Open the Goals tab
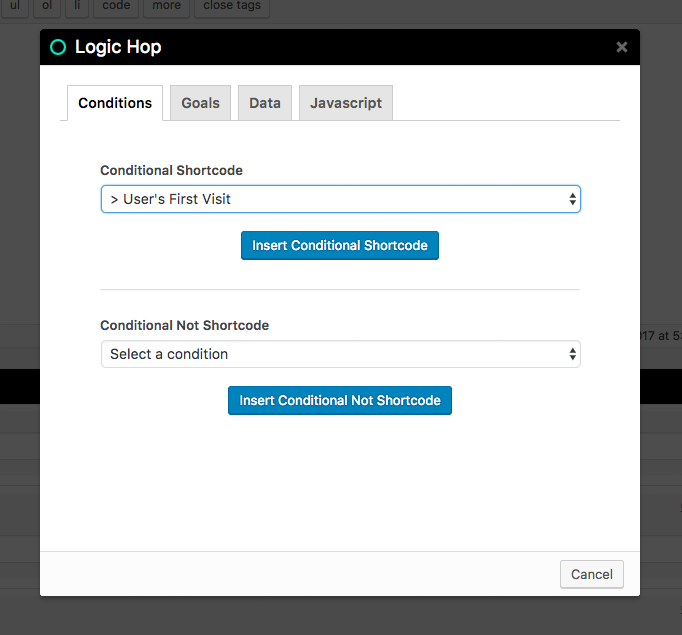This screenshot has width=682, height=635. 201,103
